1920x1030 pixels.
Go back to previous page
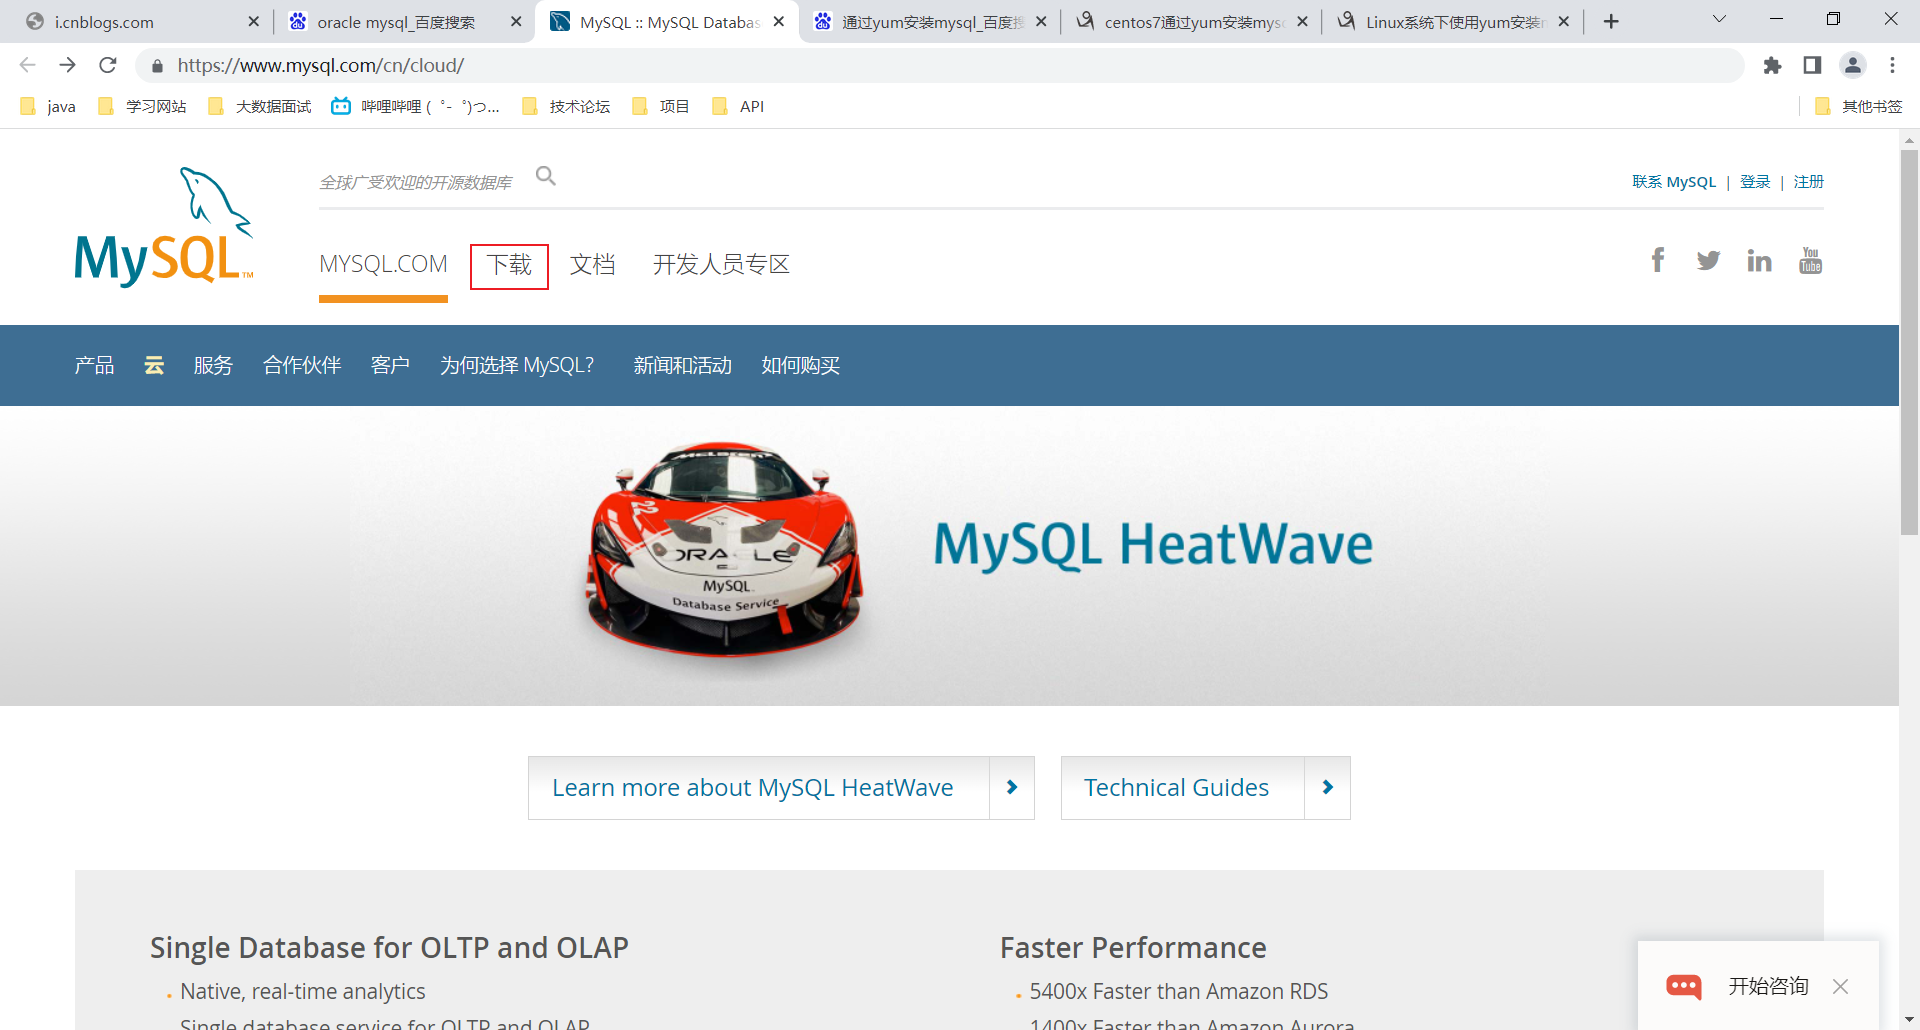[27, 65]
